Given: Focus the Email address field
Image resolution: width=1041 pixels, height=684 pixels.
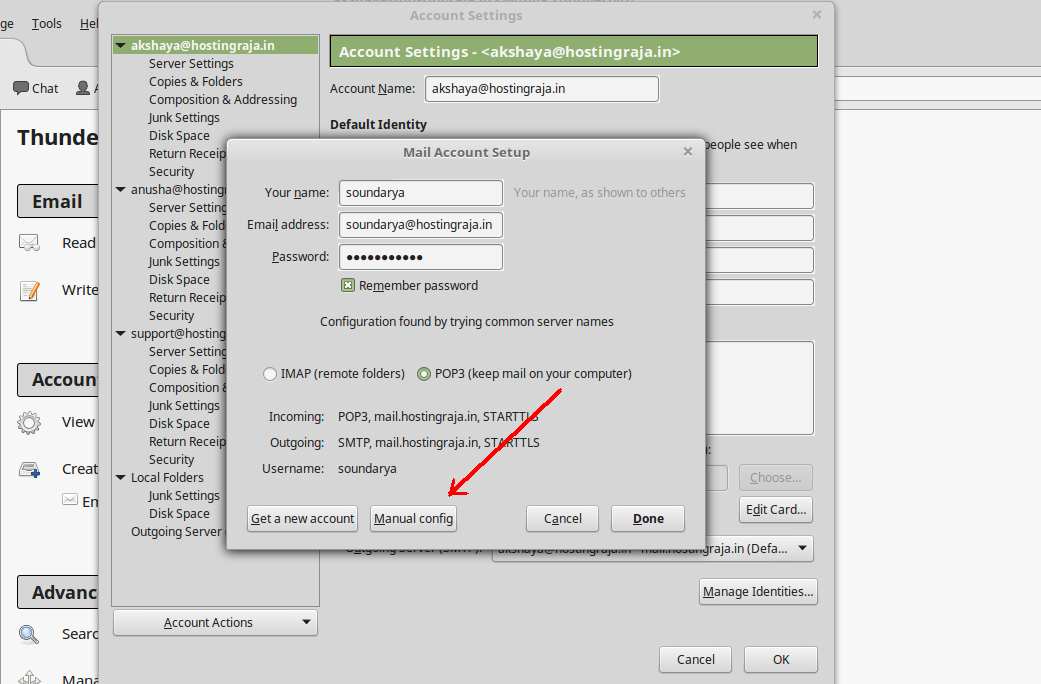Looking at the screenshot, I should [421, 224].
